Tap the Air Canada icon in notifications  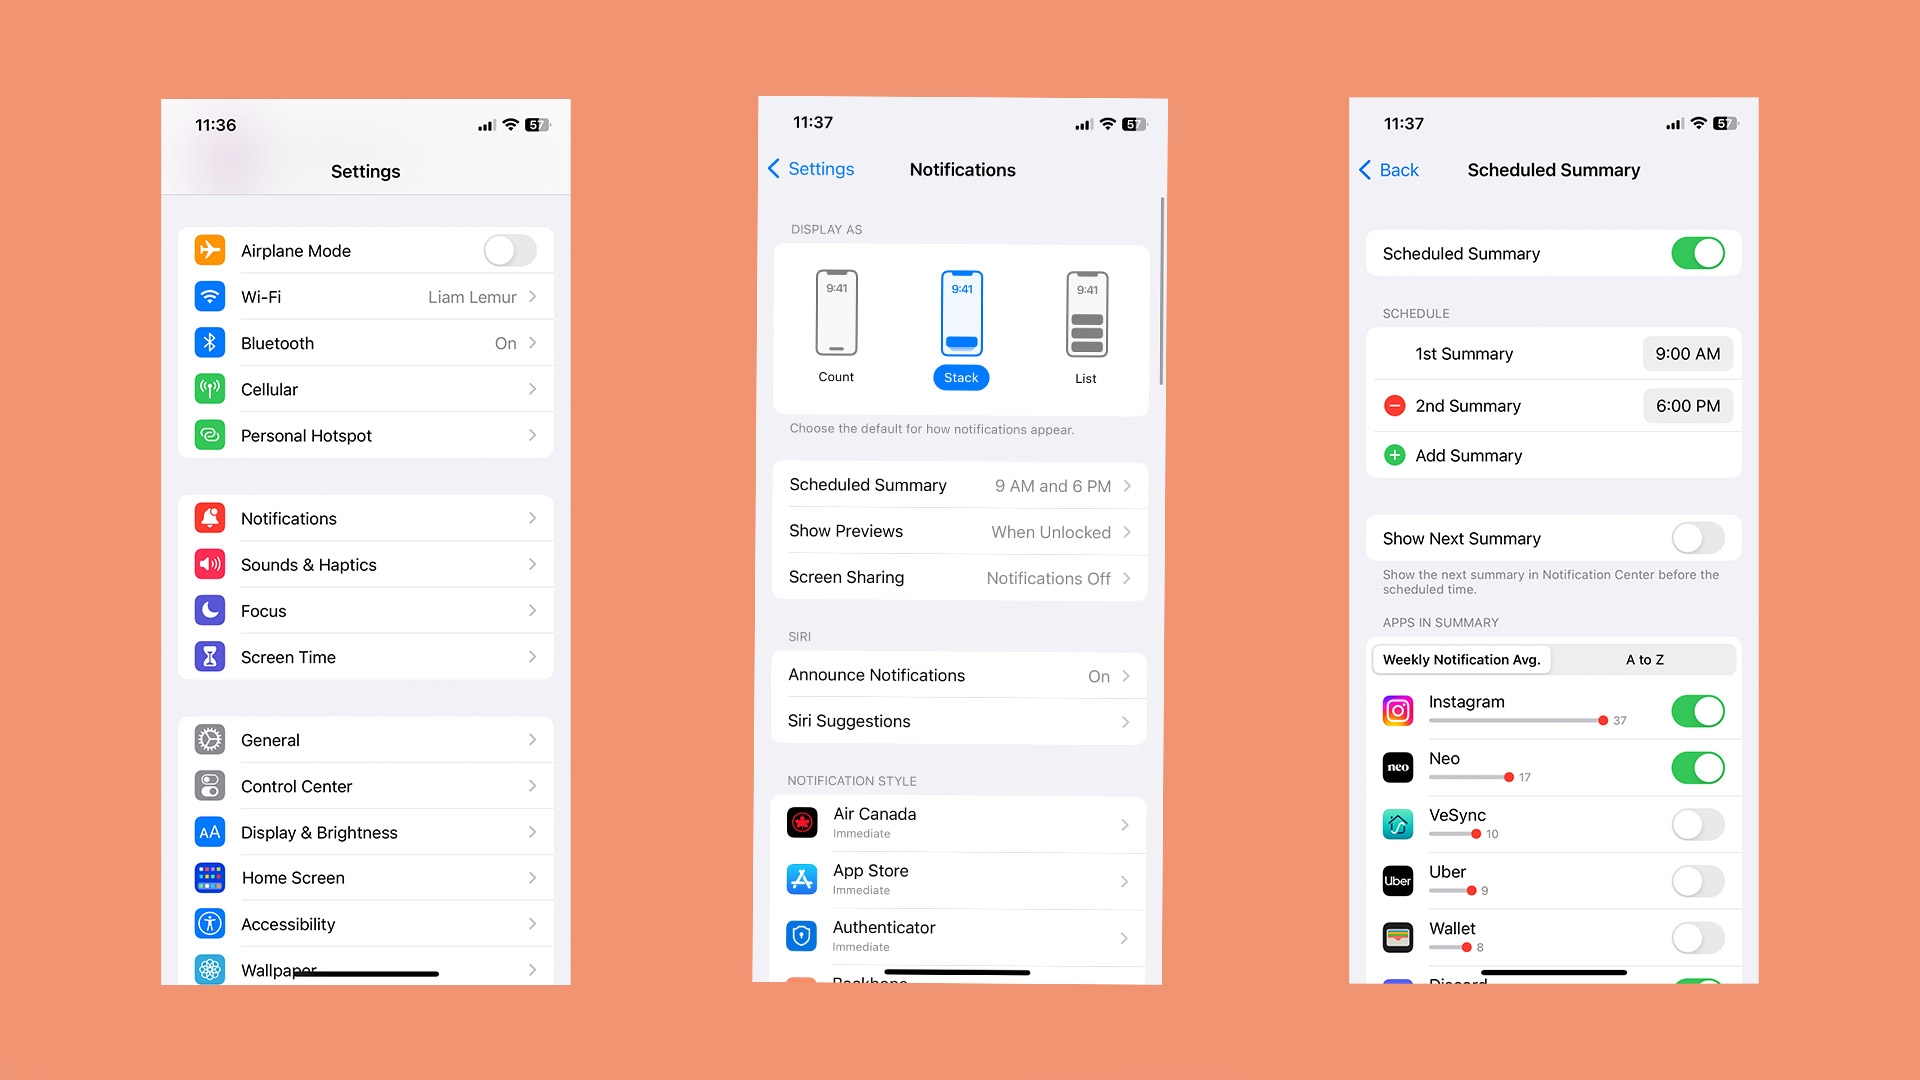800,820
